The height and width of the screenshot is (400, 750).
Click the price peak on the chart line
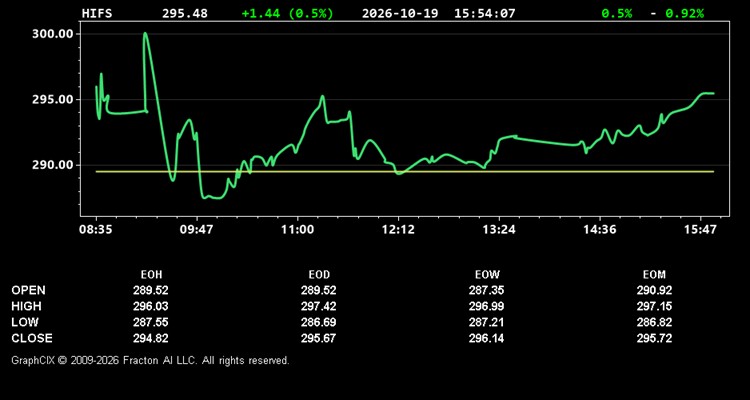[145, 33]
